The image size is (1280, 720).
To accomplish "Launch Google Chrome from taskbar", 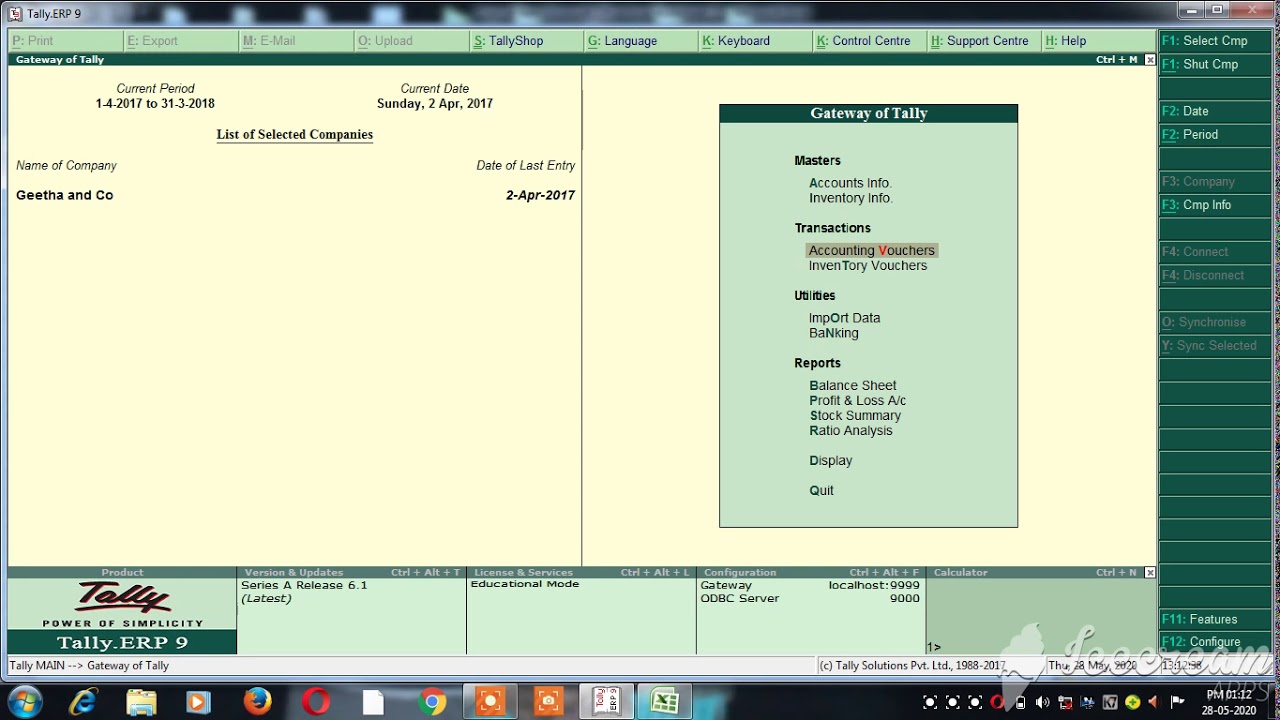I will pos(432,702).
